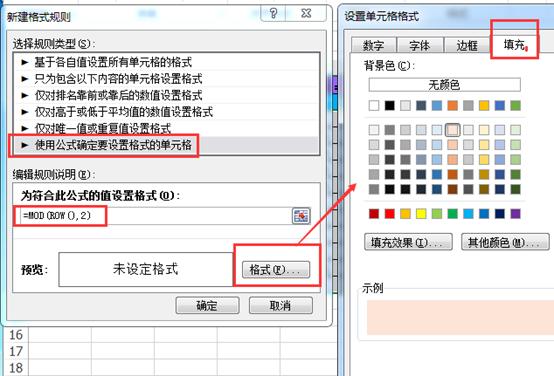Click the 未设定格式 preview box
The width and height of the screenshot is (554, 376).
click(x=146, y=269)
